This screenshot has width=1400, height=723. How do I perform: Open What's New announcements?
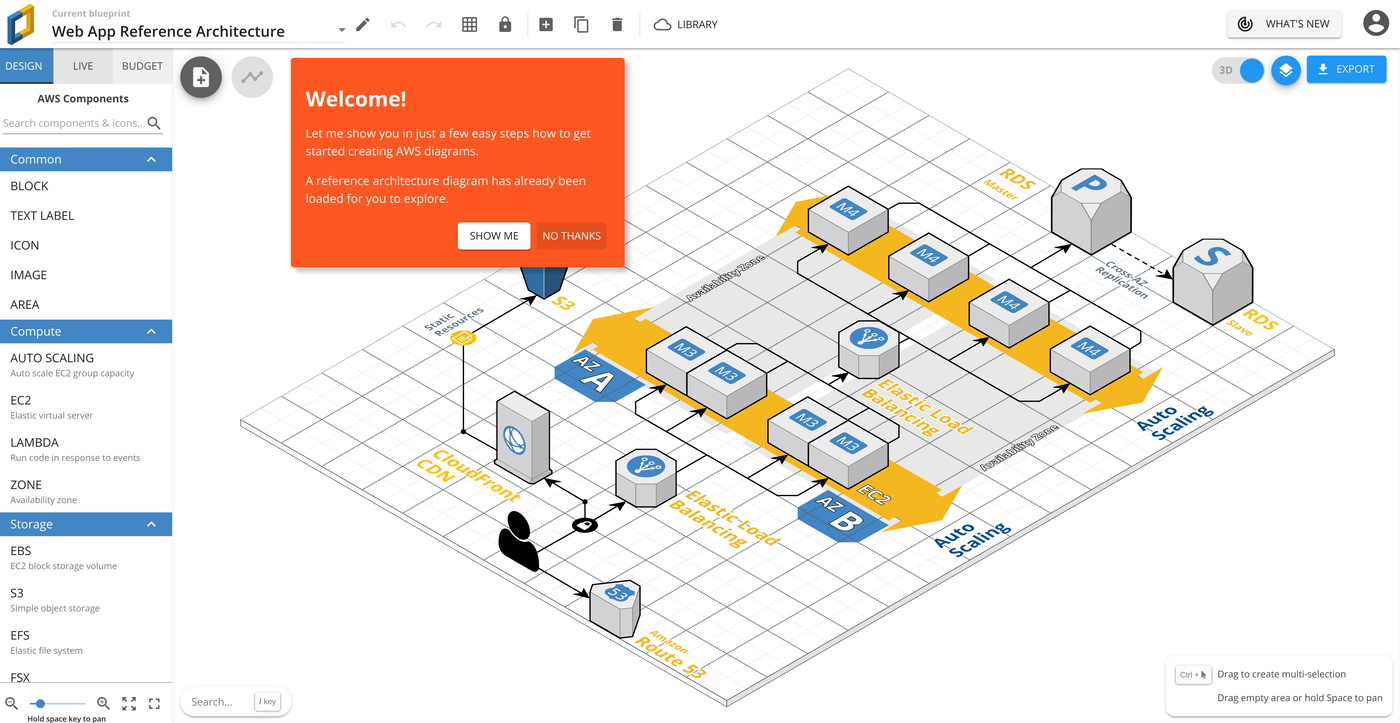(x=1284, y=24)
